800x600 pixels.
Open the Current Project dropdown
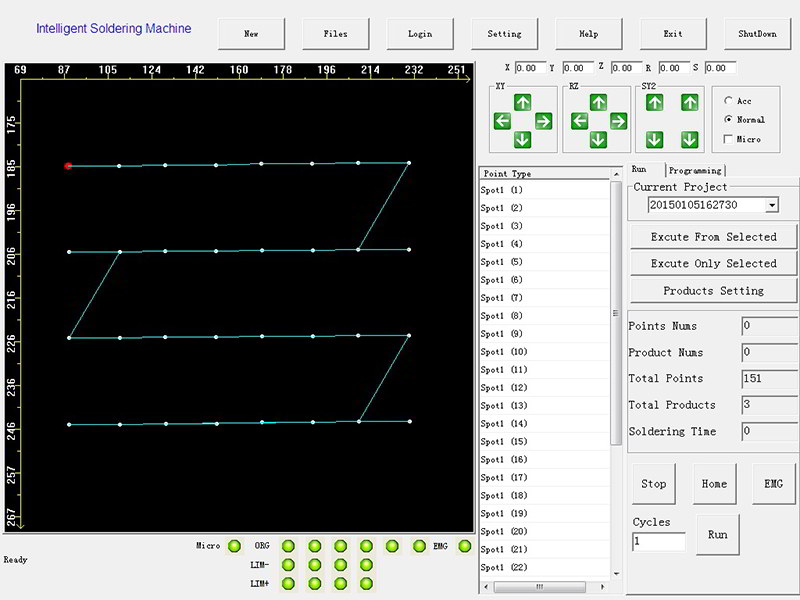tap(772, 205)
